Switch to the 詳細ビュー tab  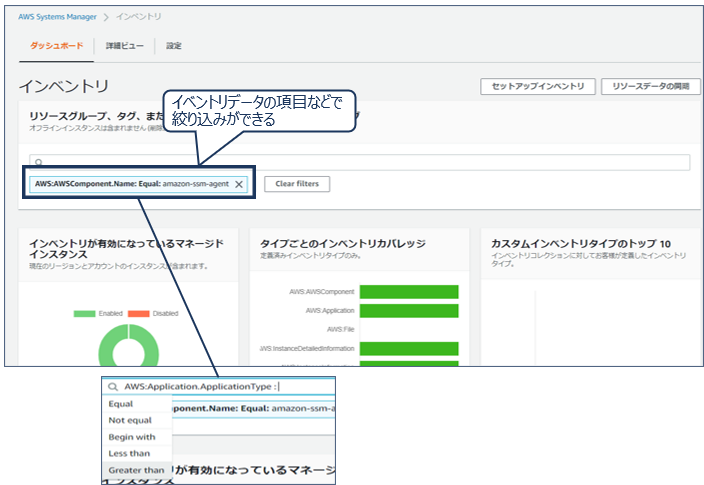(x=124, y=45)
